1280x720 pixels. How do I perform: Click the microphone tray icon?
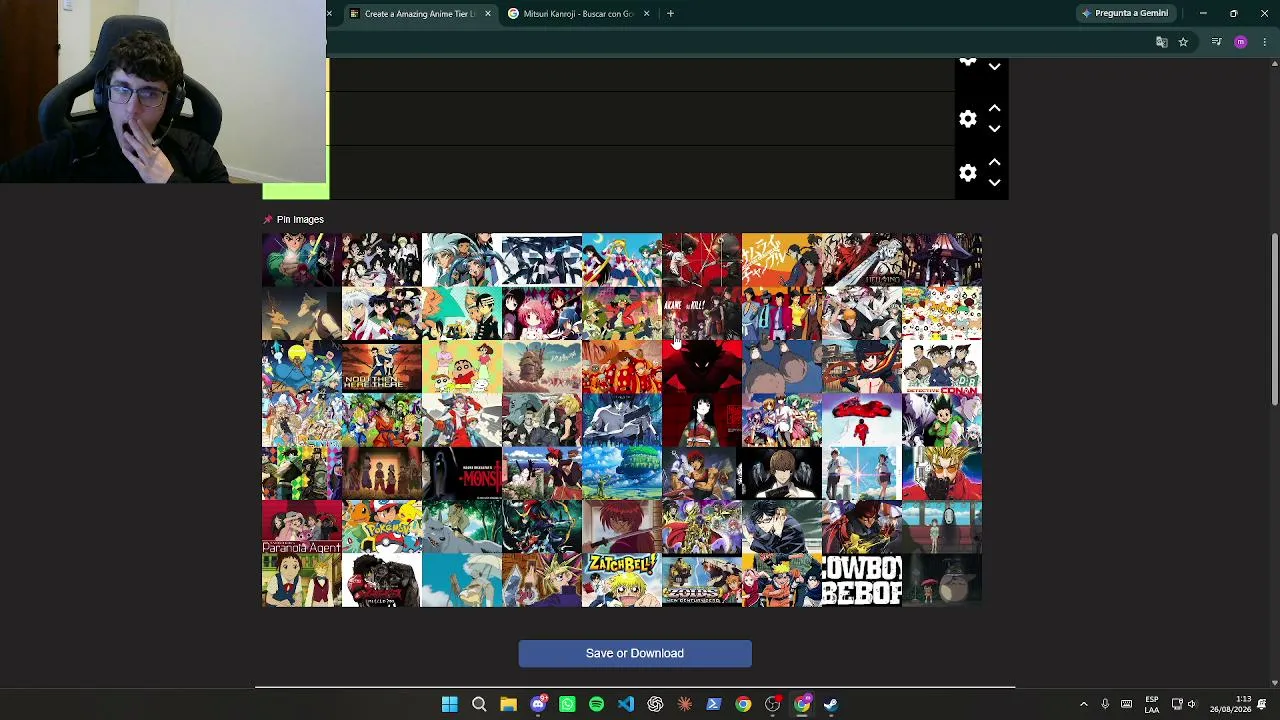click(x=1105, y=704)
